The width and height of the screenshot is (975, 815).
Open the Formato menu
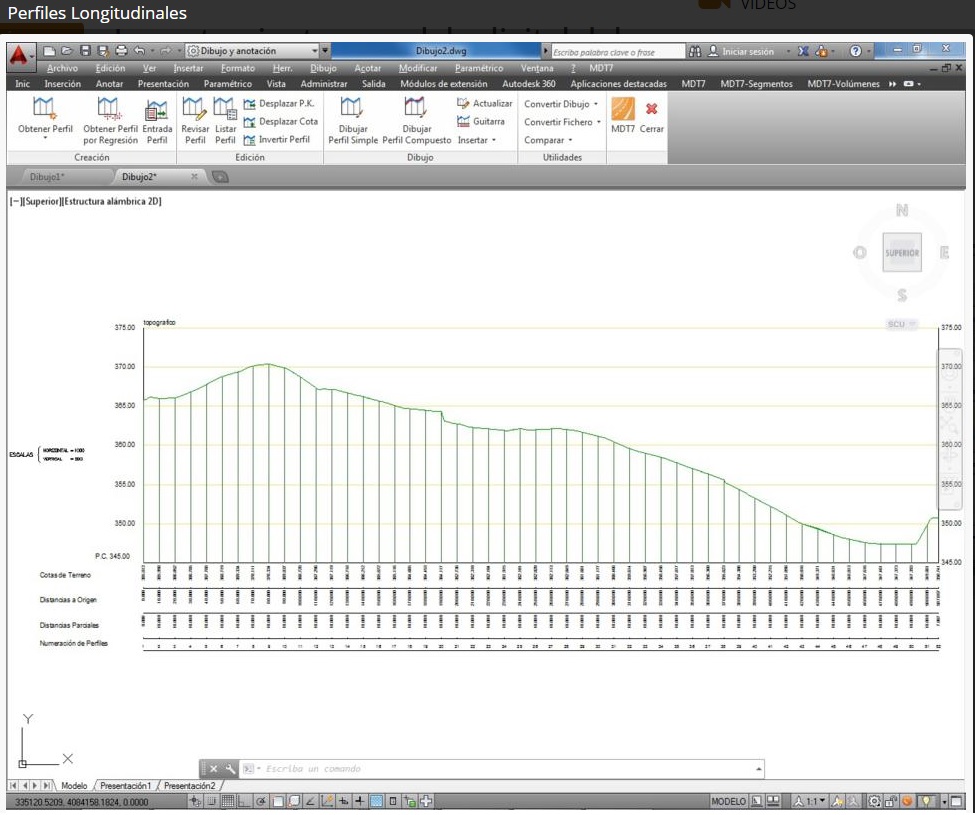[x=237, y=68]
